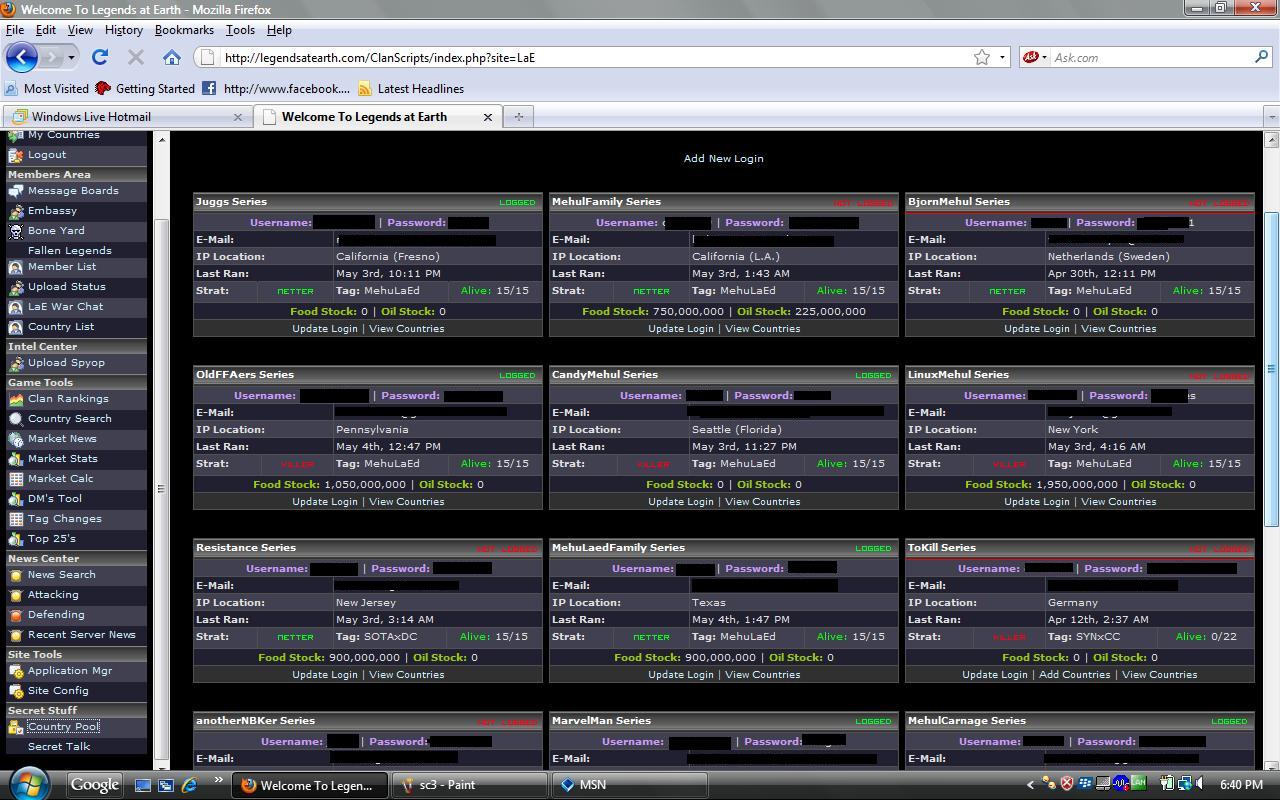
Task: Click Update Login for CandyMehul Series
Action: 680,501
